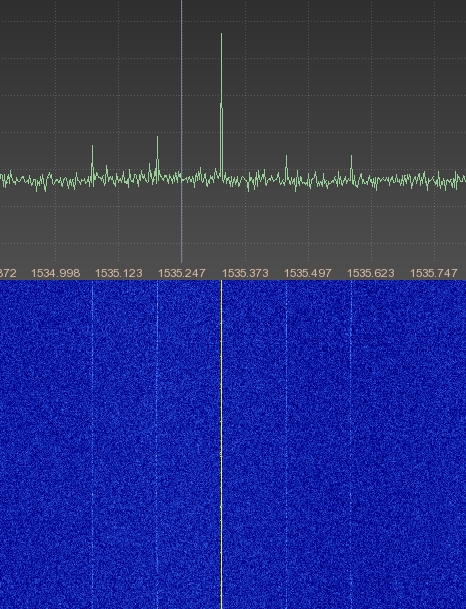Screen dimensions: 466x609
Task: Select the vertical tuning line near 1535.247
Action: click(x=181, y=132)
